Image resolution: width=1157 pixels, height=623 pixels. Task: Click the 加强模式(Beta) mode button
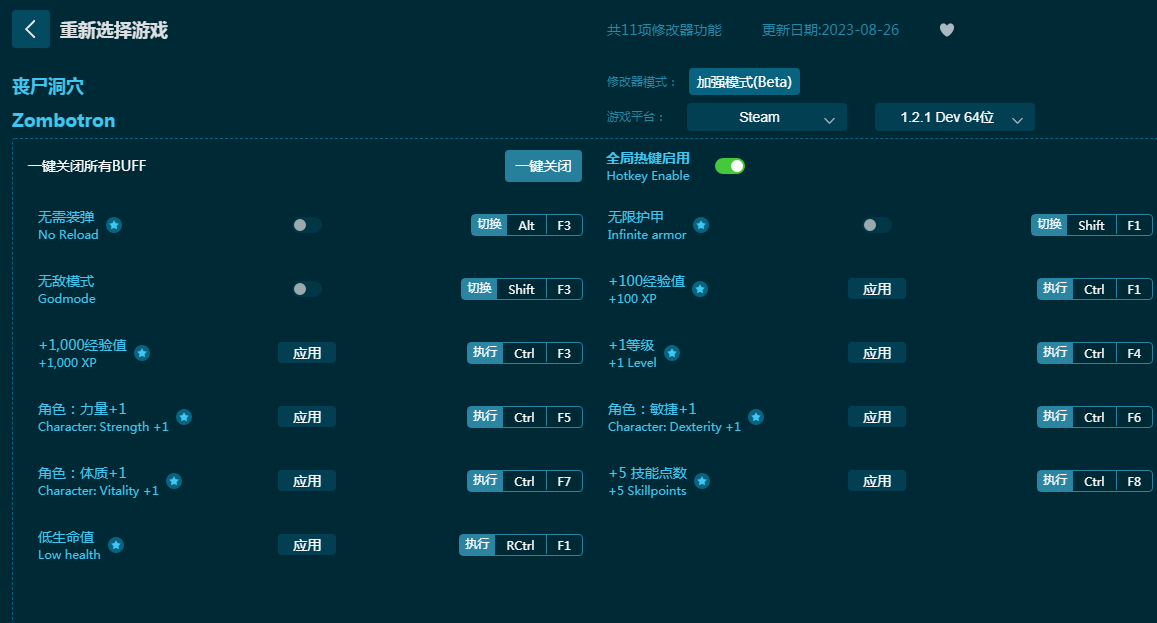tap(744, 82)
